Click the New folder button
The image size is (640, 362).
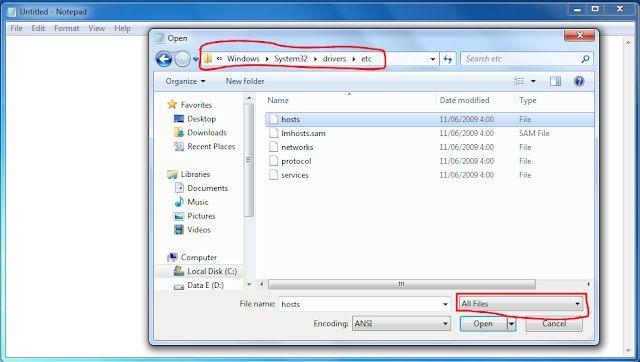245,81
